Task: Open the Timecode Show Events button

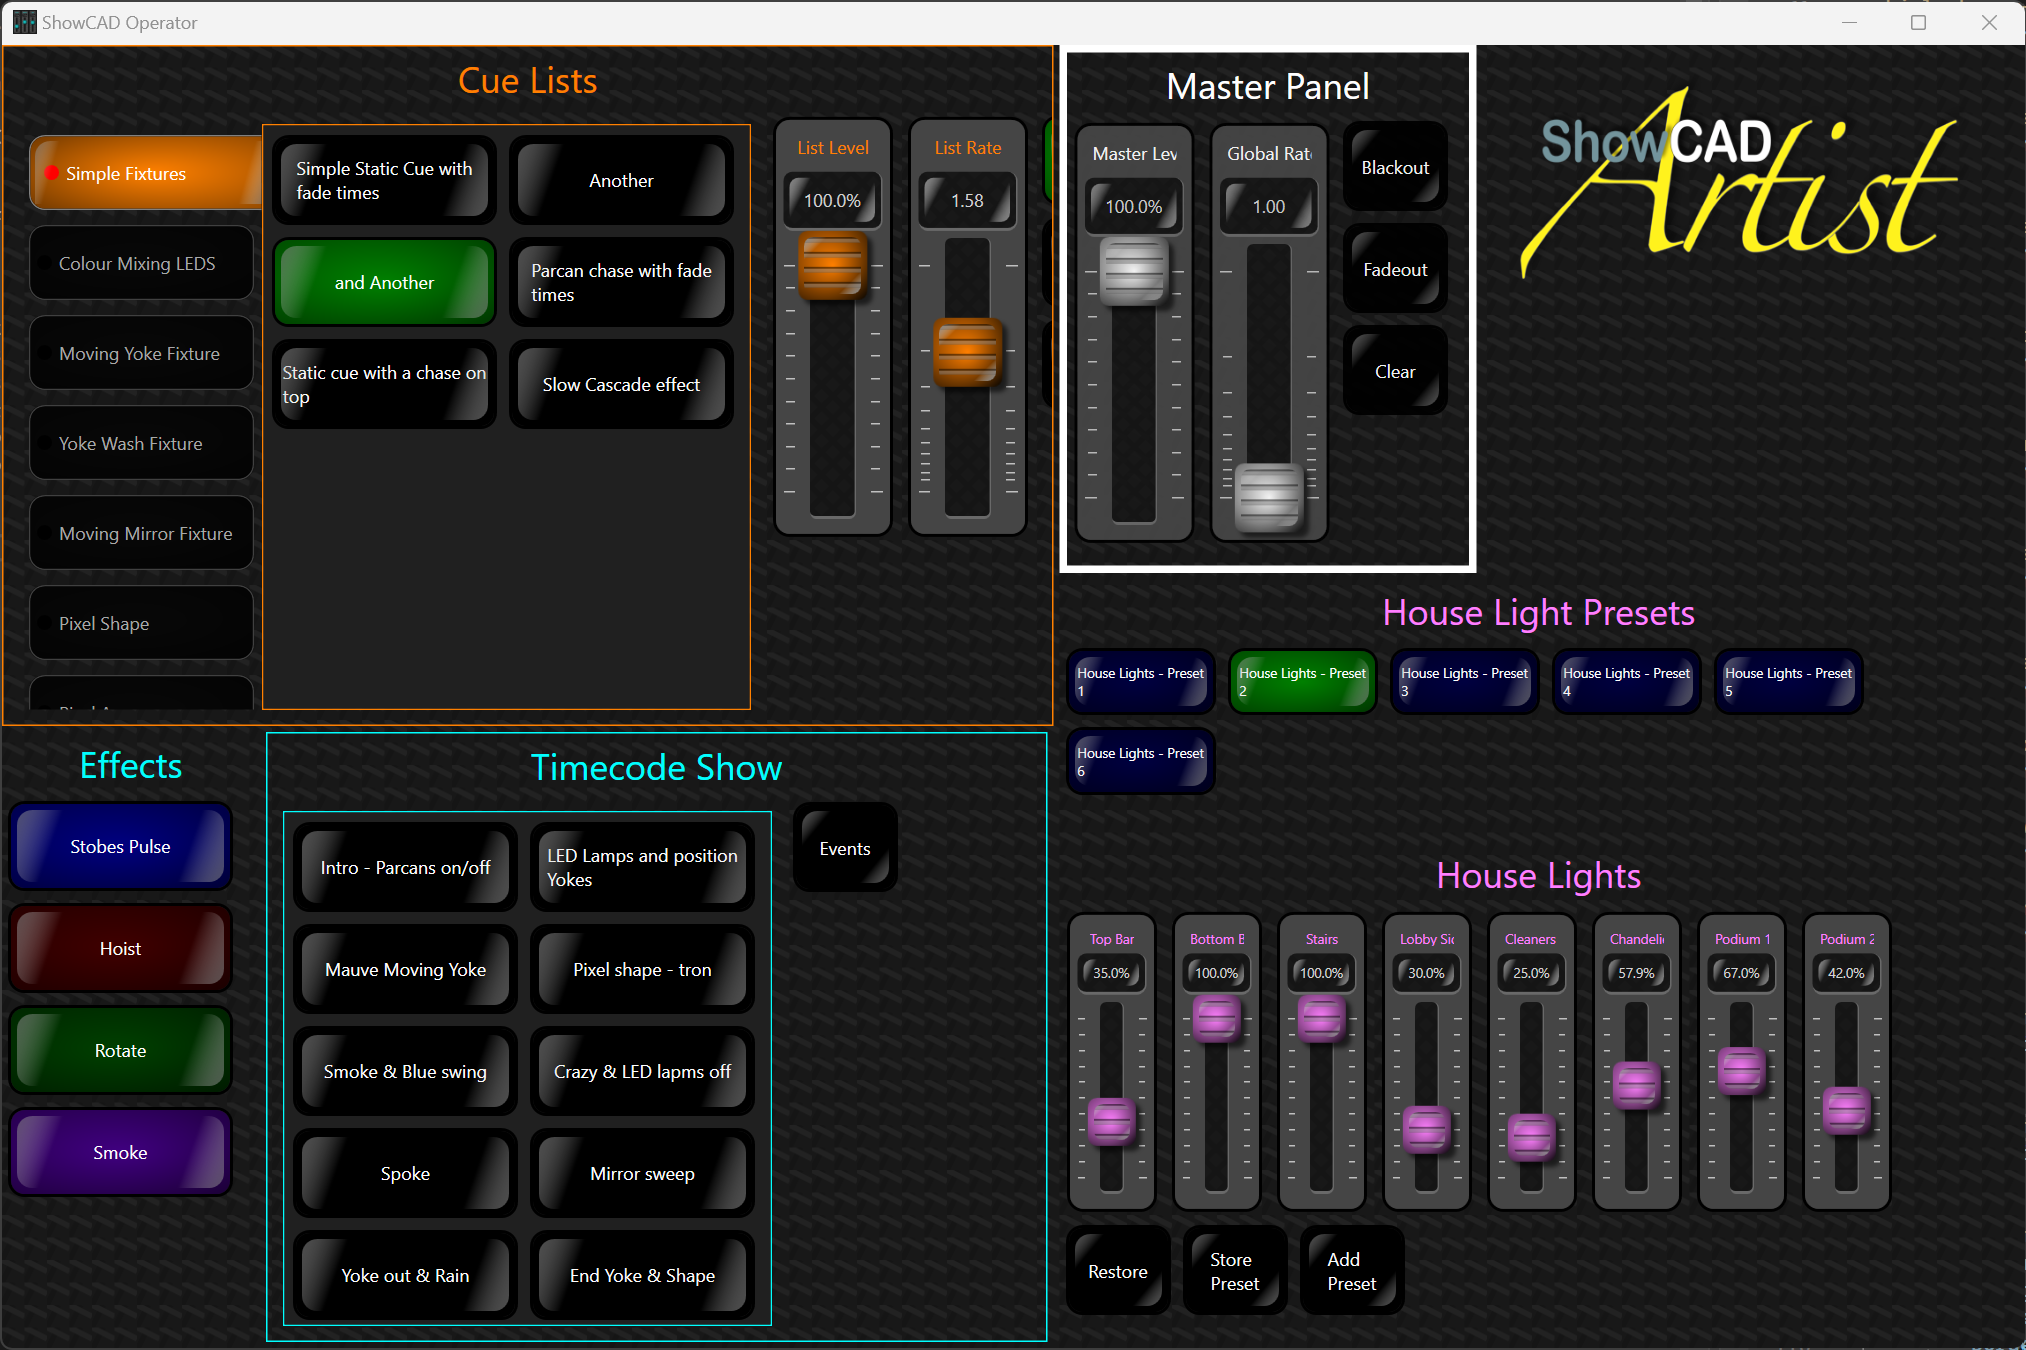Action: click(x=844, y=849)
